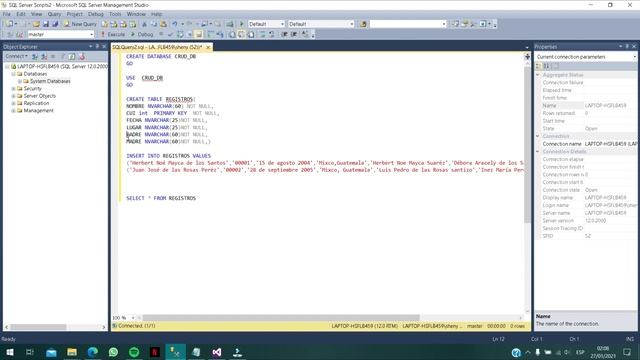Open Visual Studio from taskbar

[217, 352]
